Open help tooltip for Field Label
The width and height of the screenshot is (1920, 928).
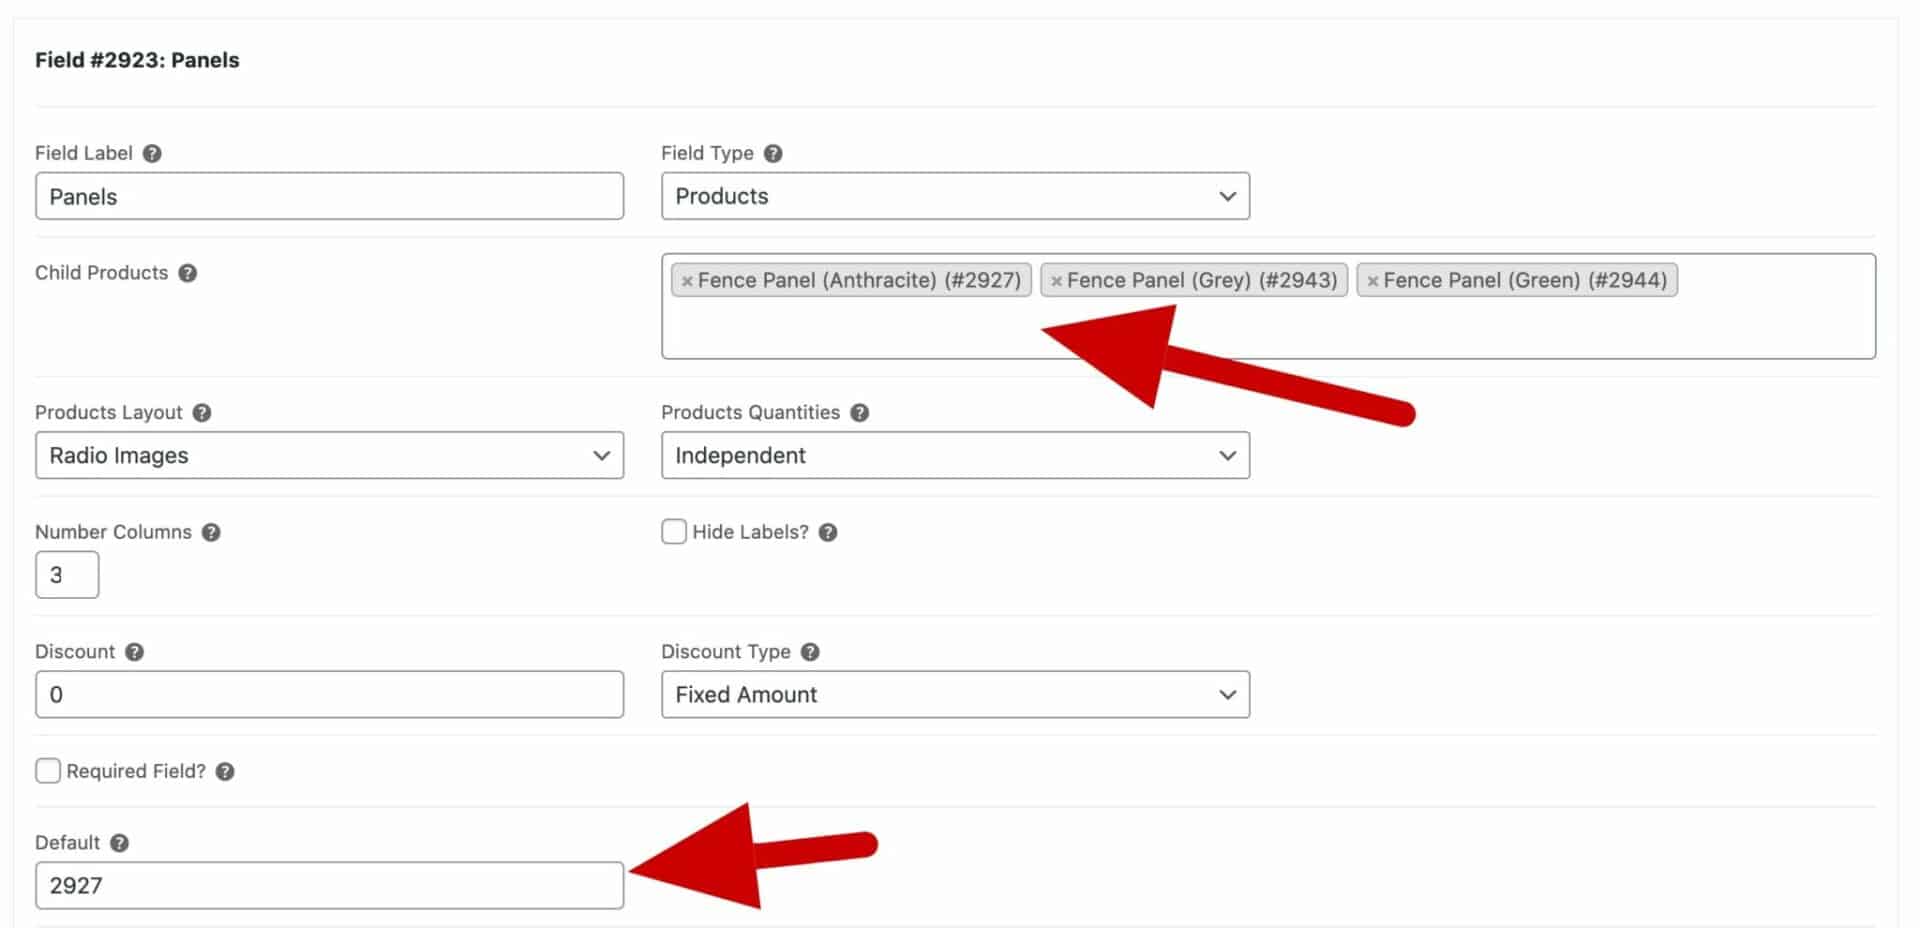152,153
